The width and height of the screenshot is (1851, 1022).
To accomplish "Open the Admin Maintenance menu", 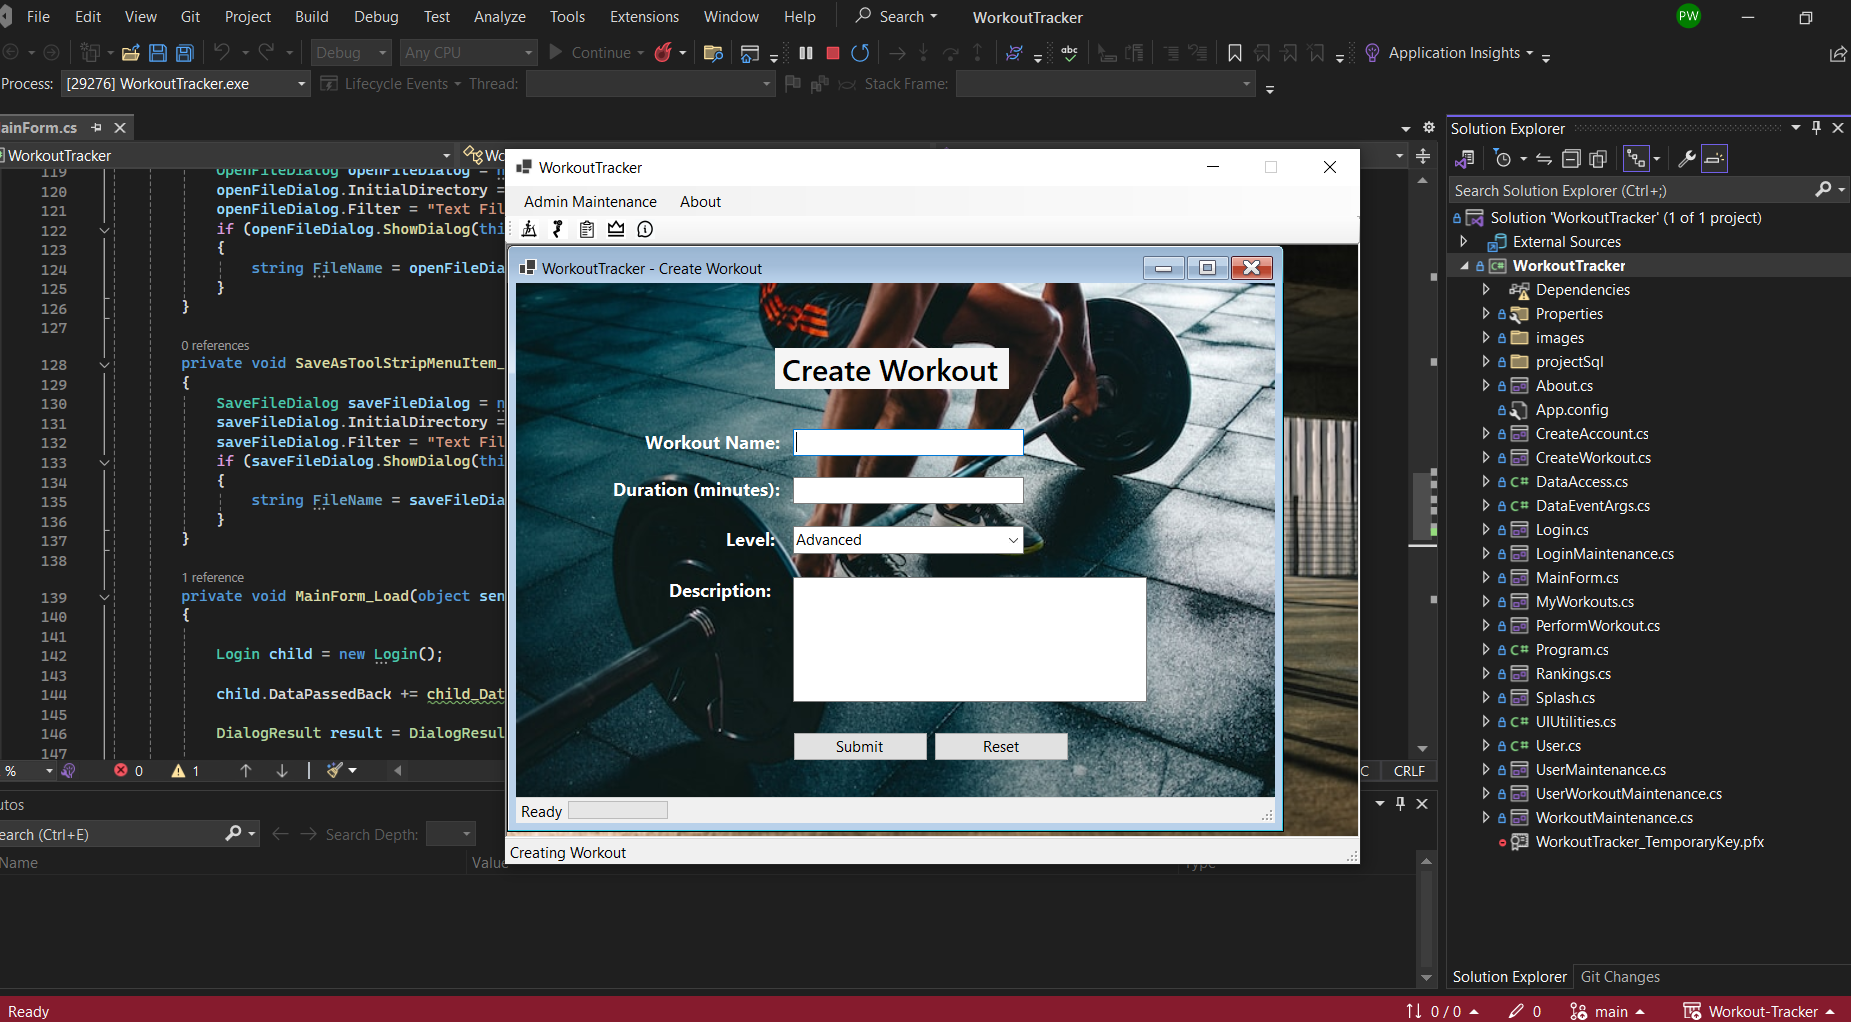I will coord(590,202).
